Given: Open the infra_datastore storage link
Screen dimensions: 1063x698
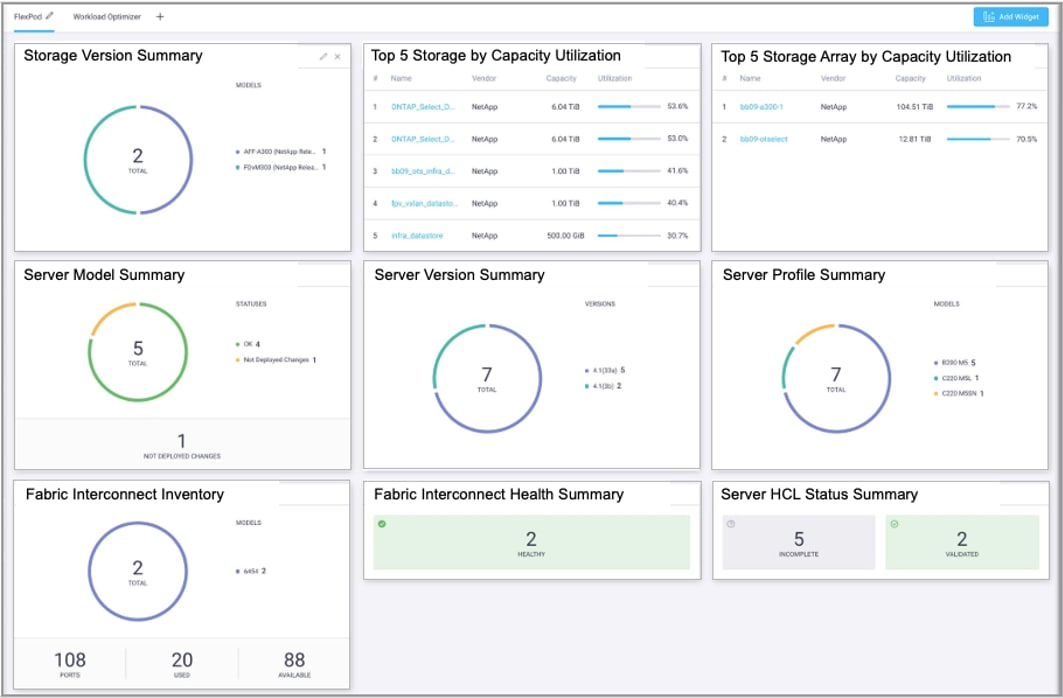Looking at the screenshot, I should point(417,236).
